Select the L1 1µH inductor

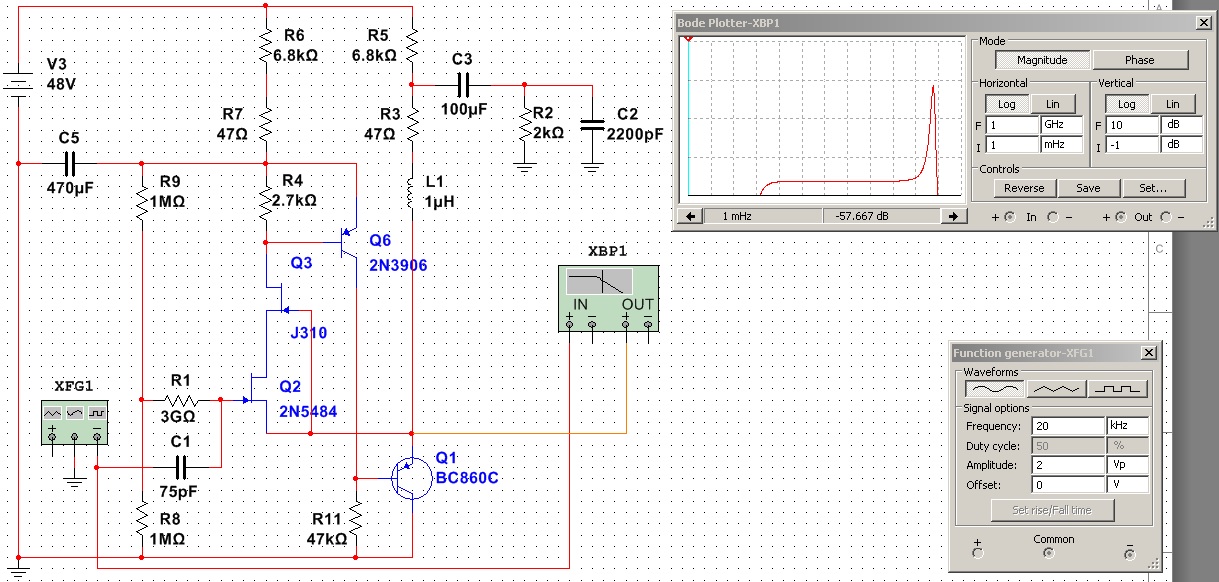tap(412, 192)
